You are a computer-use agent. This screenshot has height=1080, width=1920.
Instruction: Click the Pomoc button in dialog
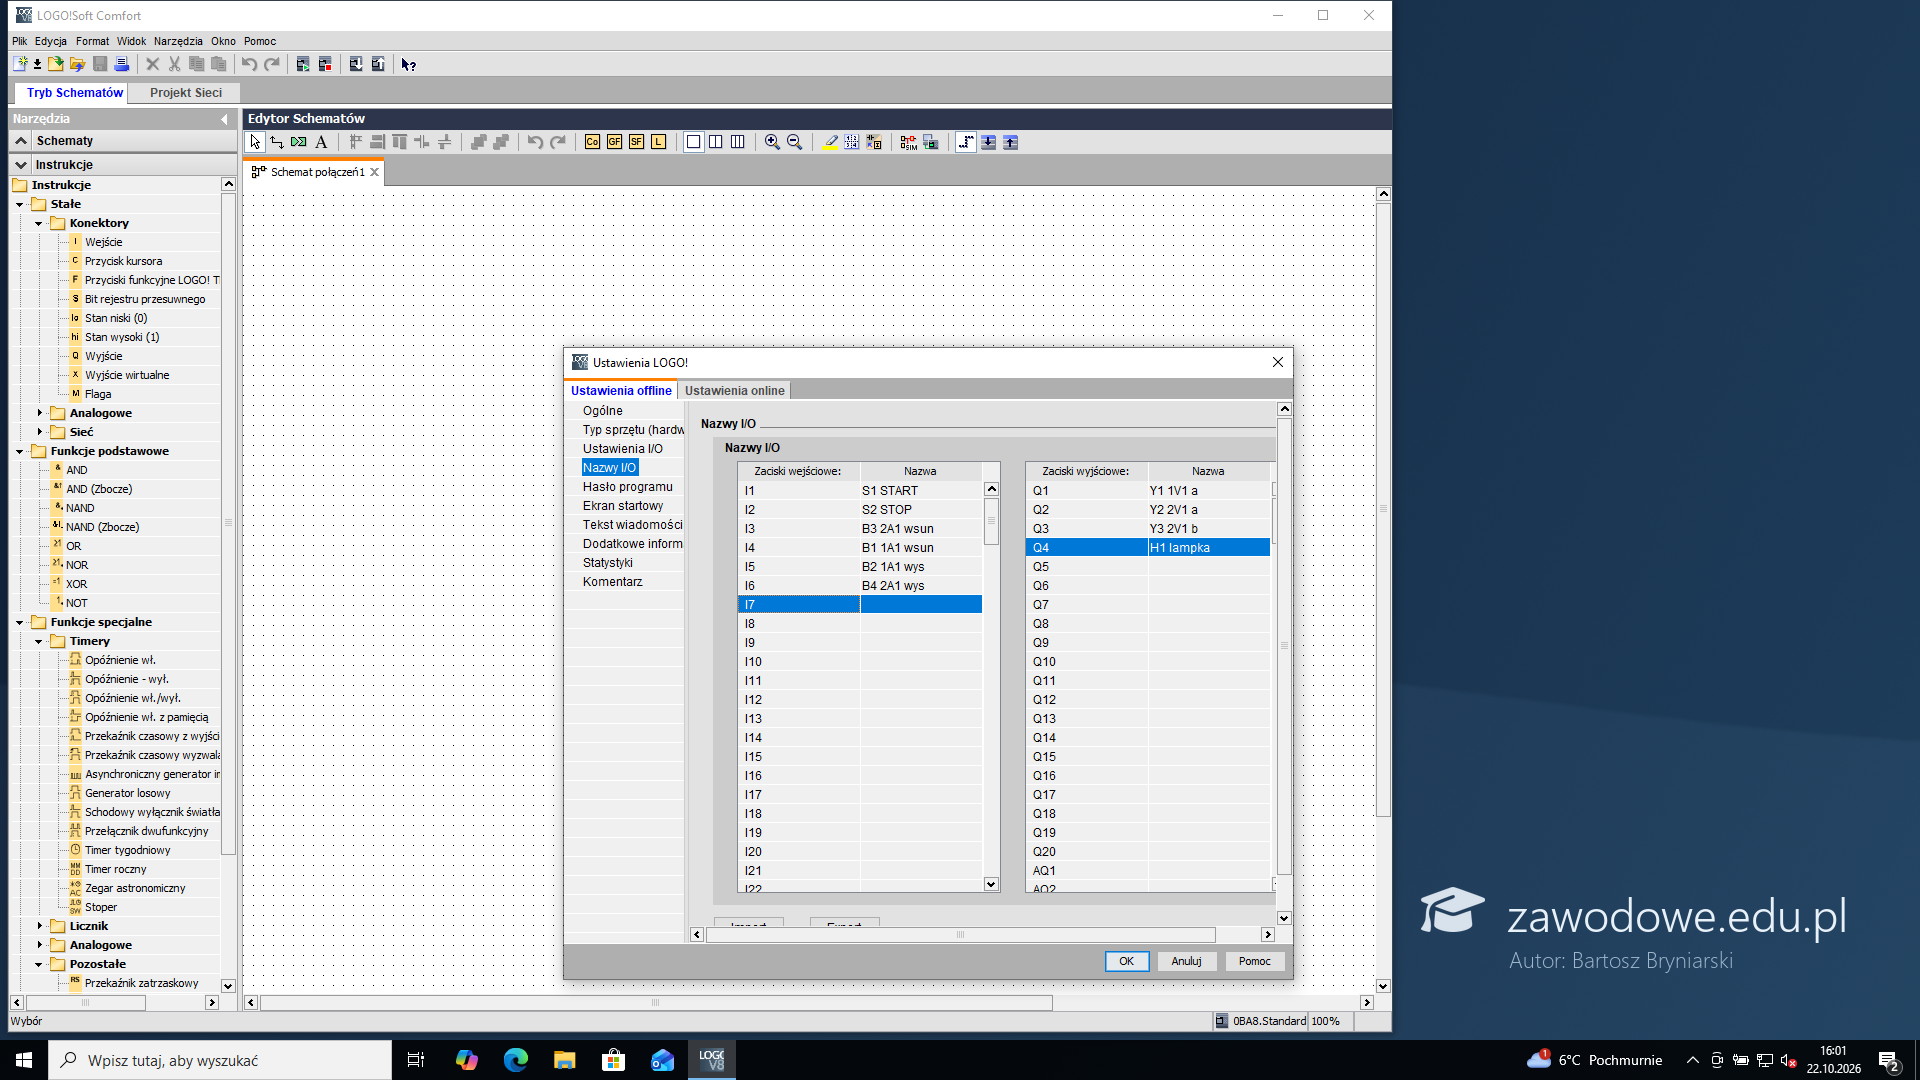(1254, 961)
